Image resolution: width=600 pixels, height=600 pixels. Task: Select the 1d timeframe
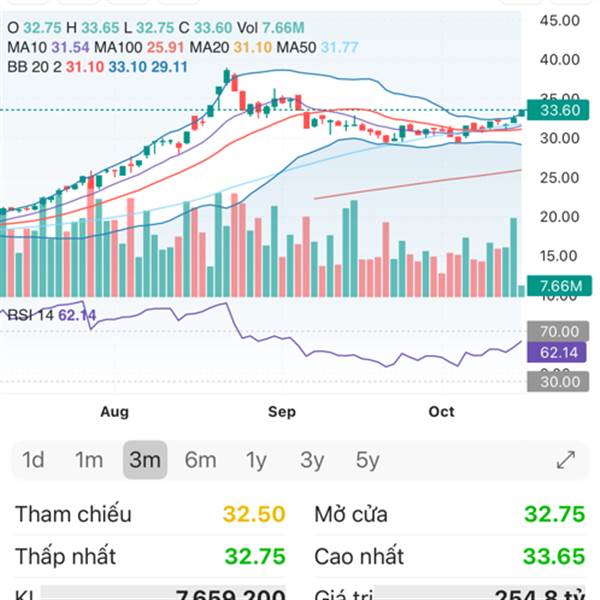tap(33, 460)
